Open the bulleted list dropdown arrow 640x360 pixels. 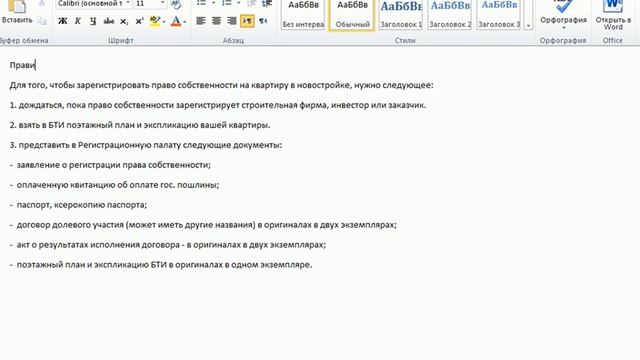tap(213, 3)
